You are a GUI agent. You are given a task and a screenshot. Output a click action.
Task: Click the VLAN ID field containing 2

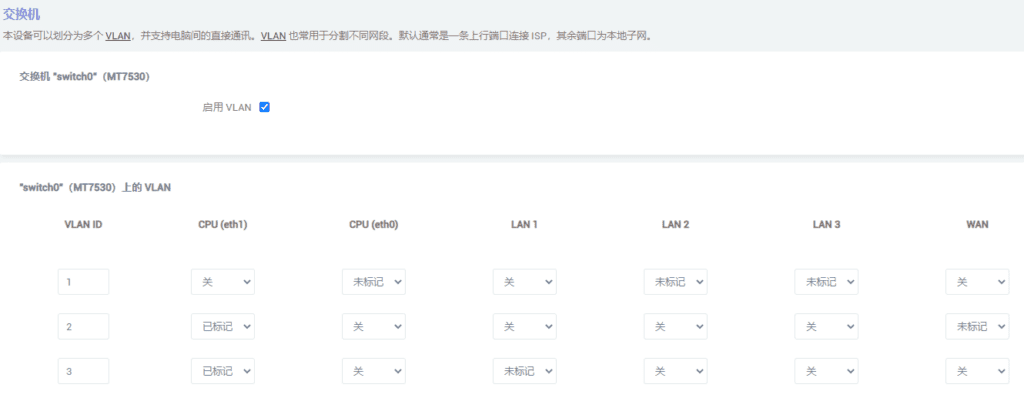pos(84,326)
